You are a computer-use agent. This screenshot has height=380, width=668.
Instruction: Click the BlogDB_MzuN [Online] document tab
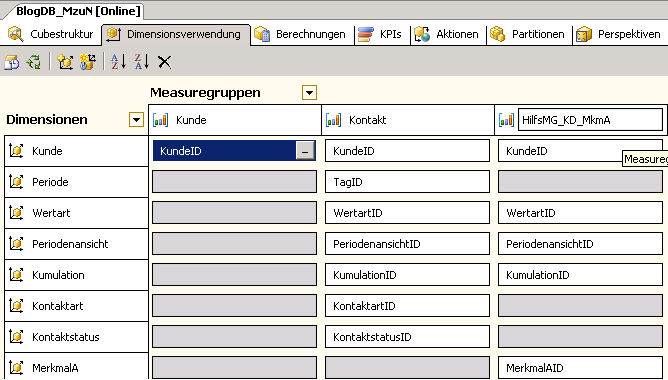click(x=78, y=11)
